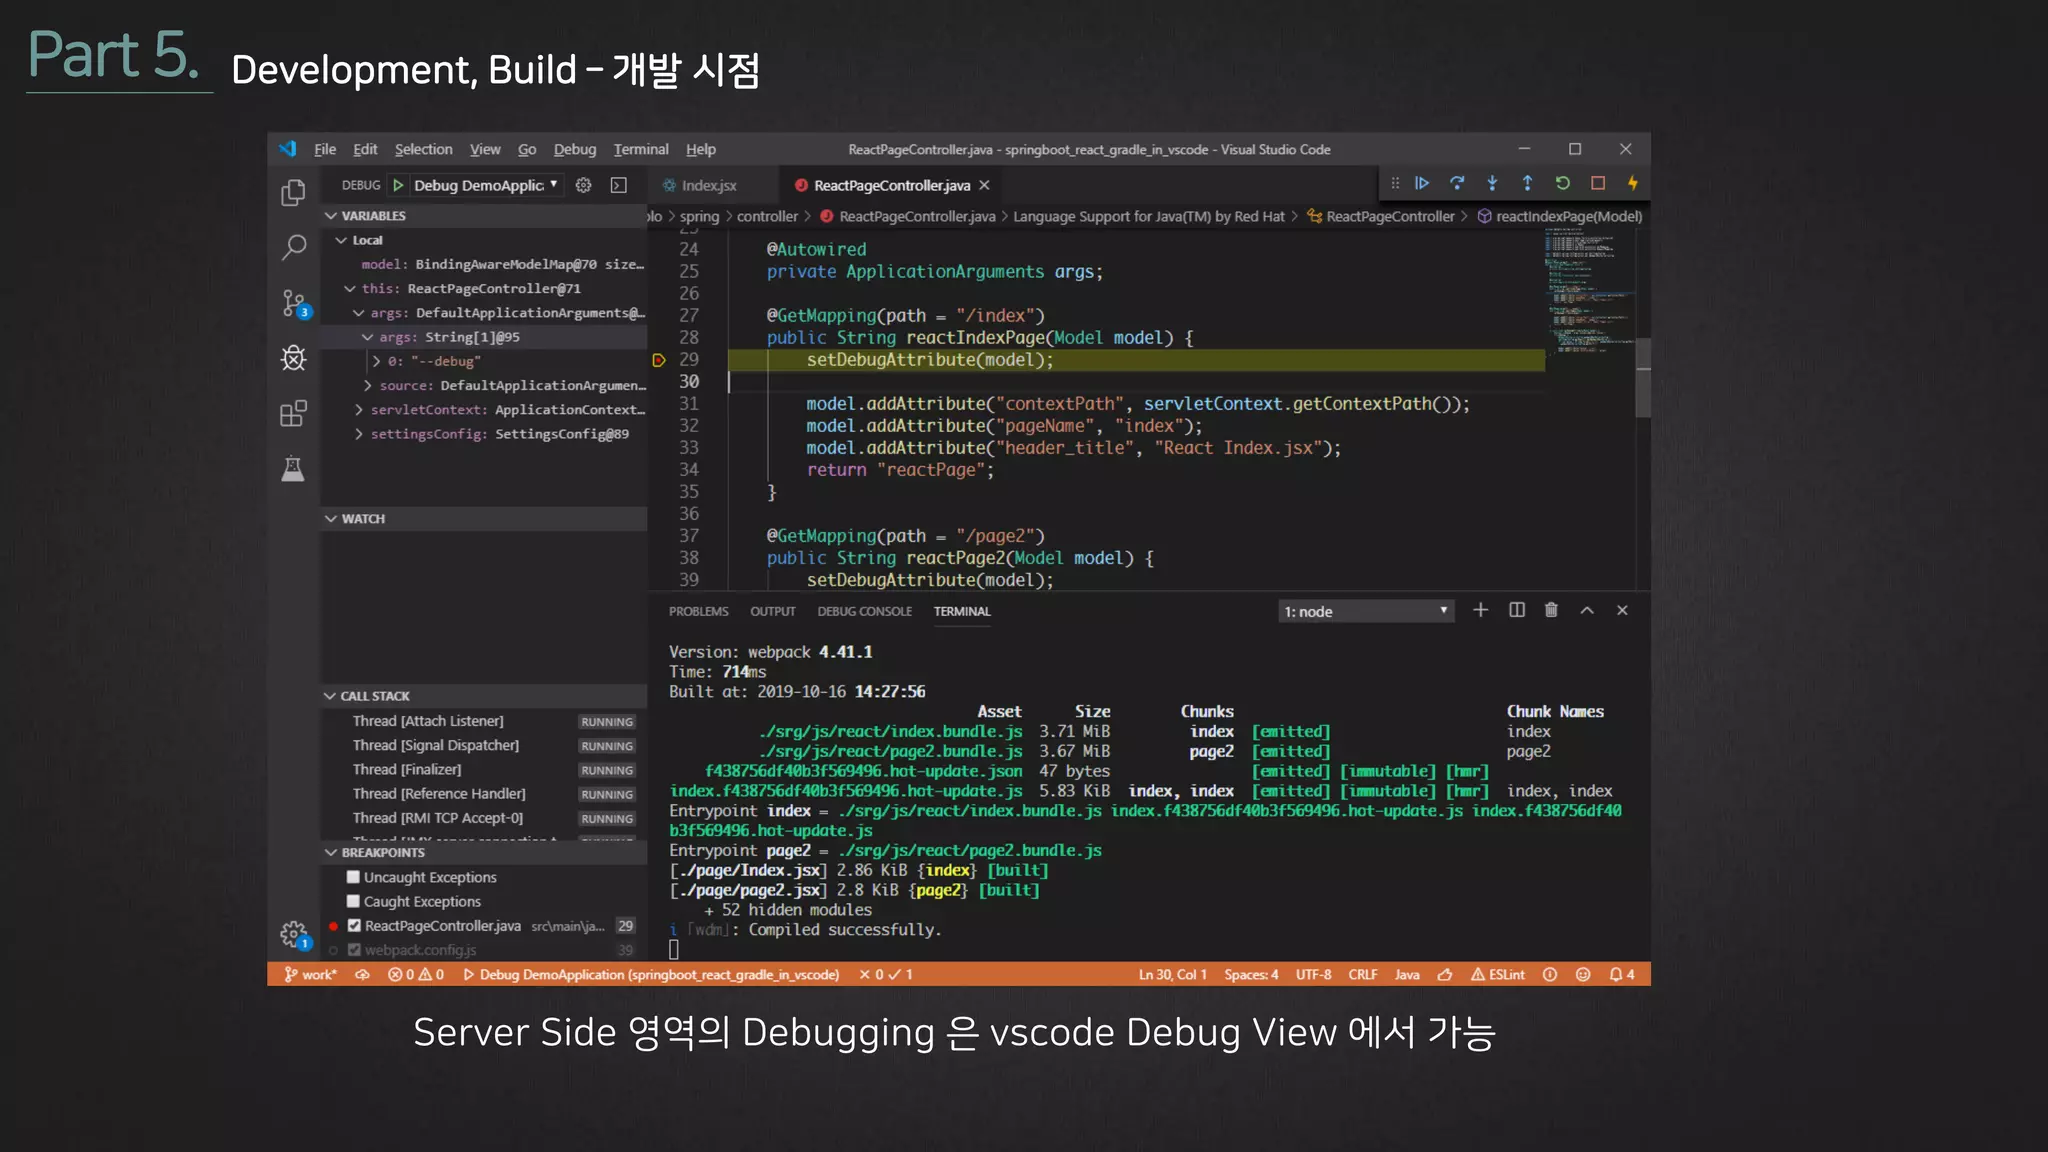Image resolution: width=2048 pixels, height=1152 pixels.
Task: Click feedback smiley in status bar
Action: [x=1583, y=974]
